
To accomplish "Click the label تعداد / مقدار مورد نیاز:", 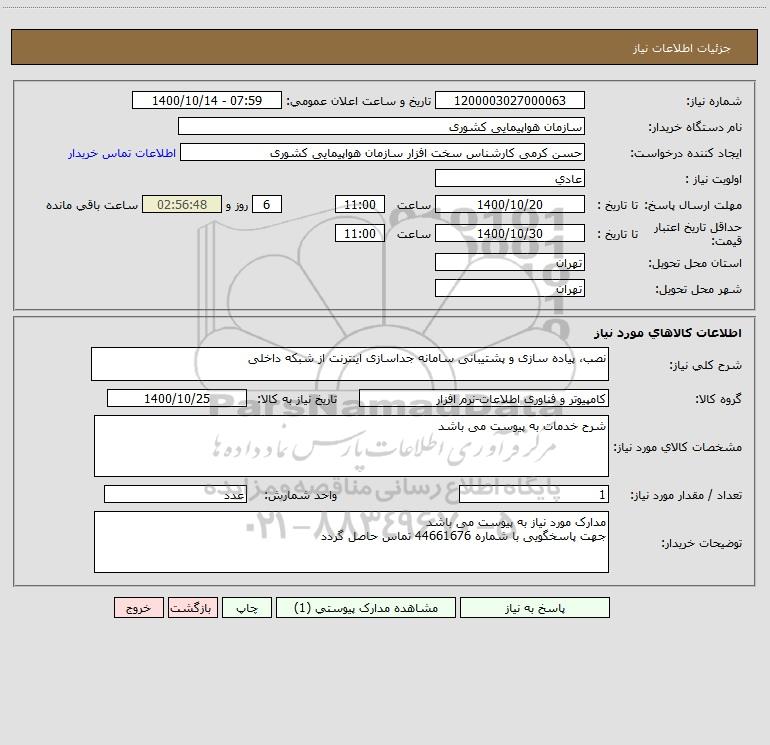I will click(686, 496).
